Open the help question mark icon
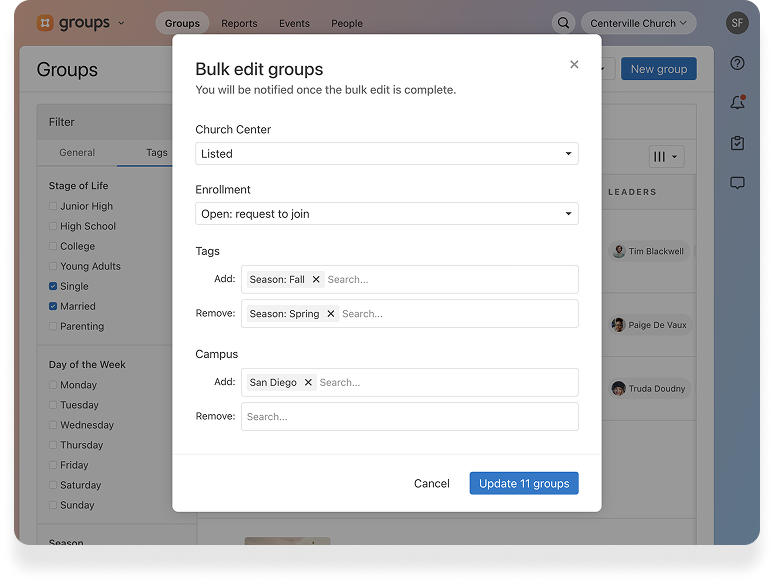This screenshot has height=583, width=774. 737,63
